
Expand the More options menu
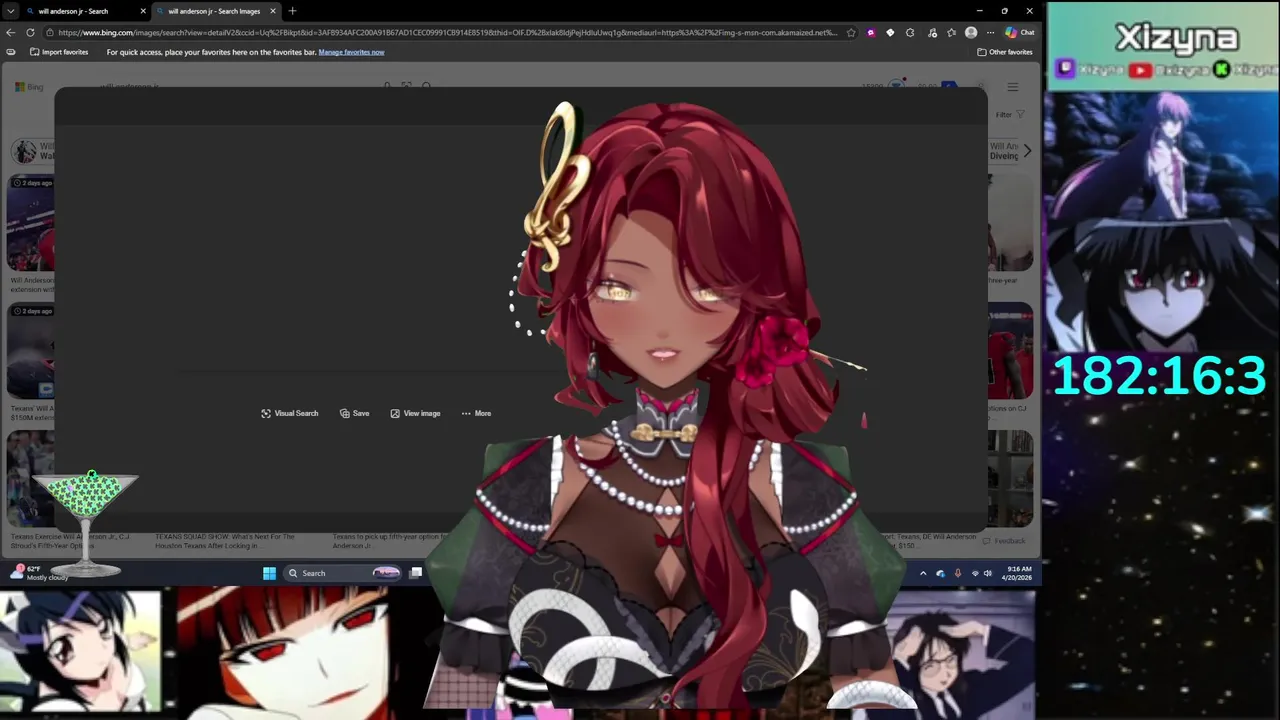476,413
